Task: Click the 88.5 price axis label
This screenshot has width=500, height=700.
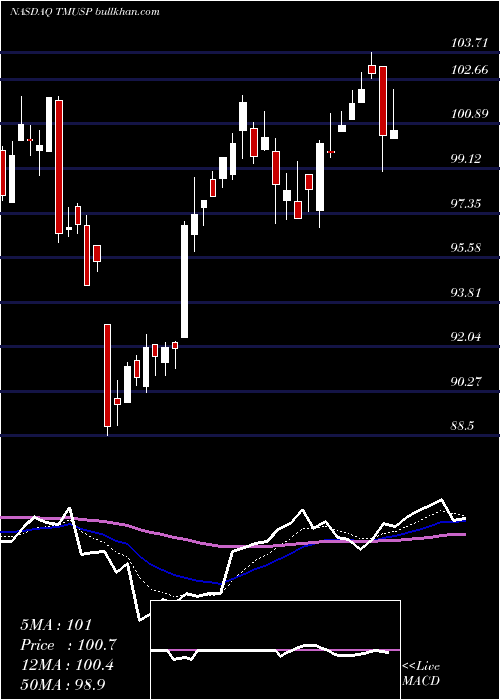Action: pyautogui.click(x=463, y=426)
